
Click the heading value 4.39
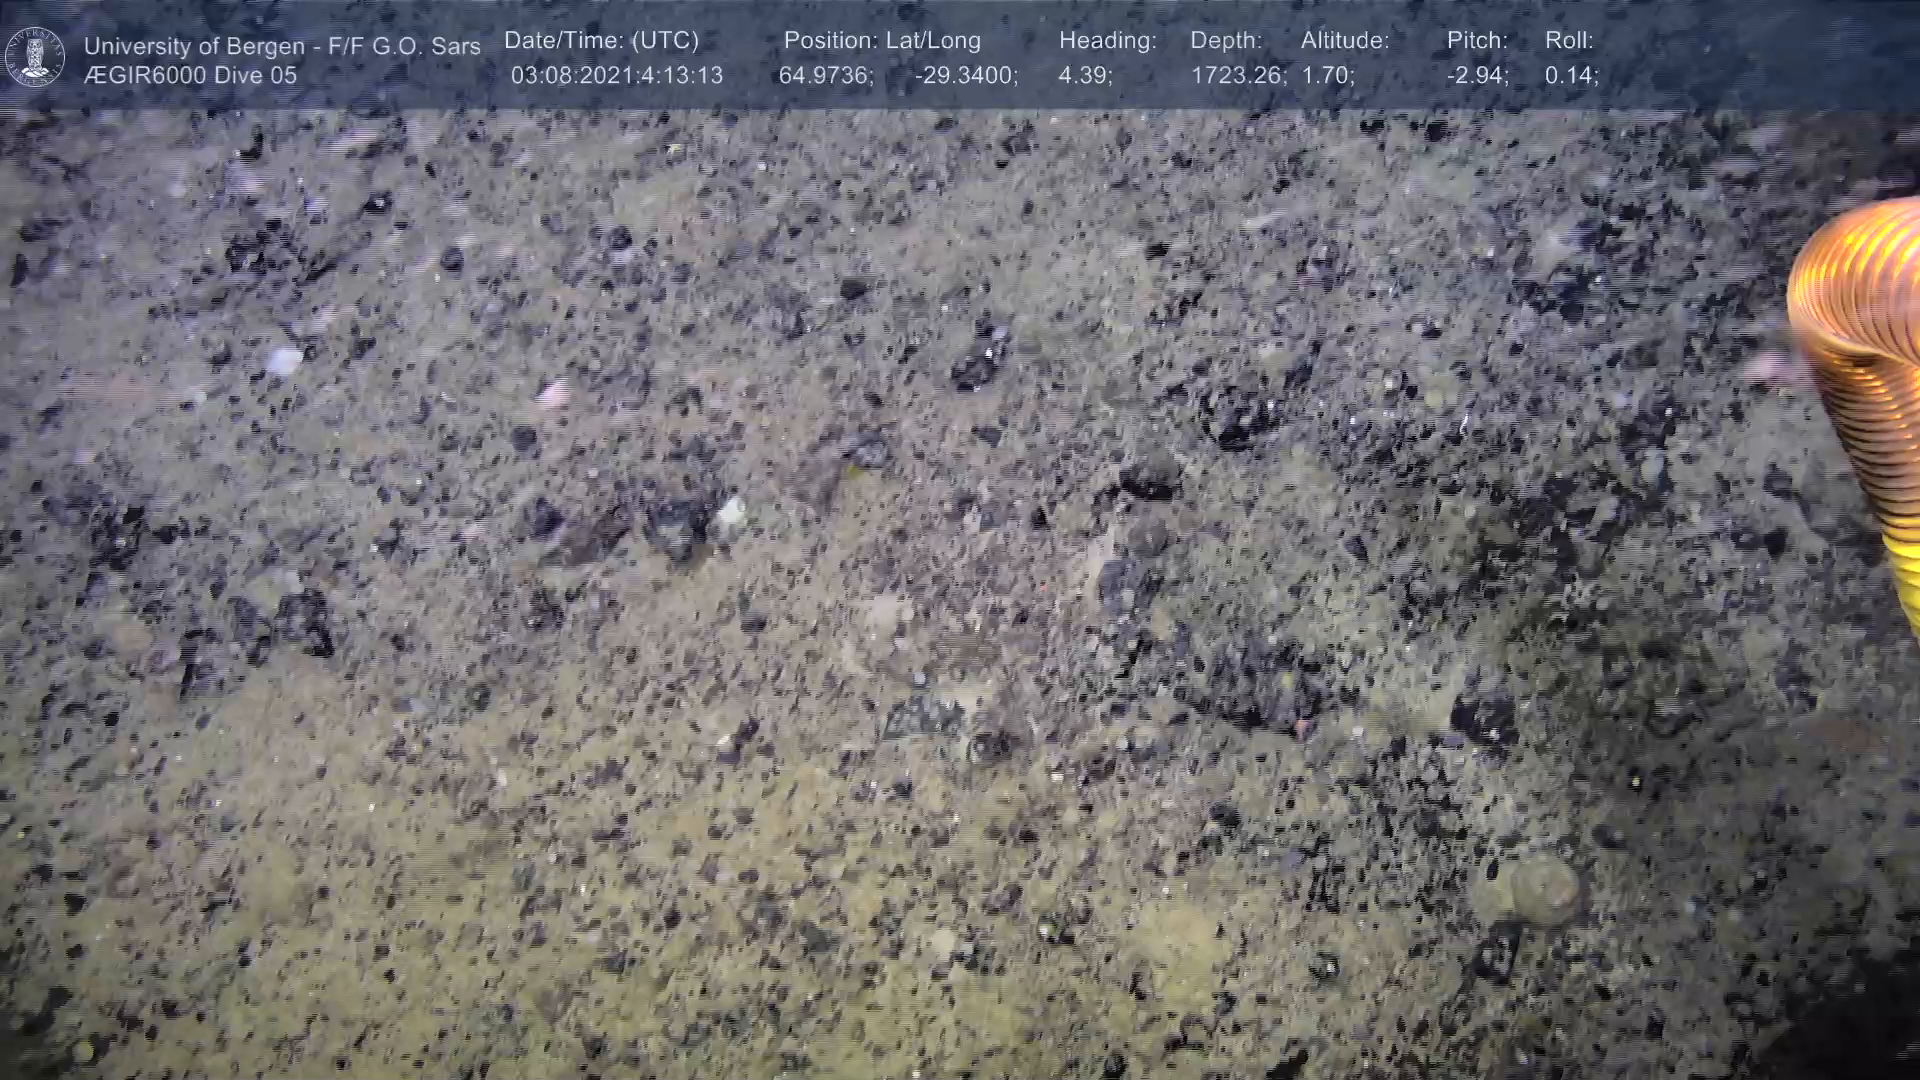pos(1085,76)
